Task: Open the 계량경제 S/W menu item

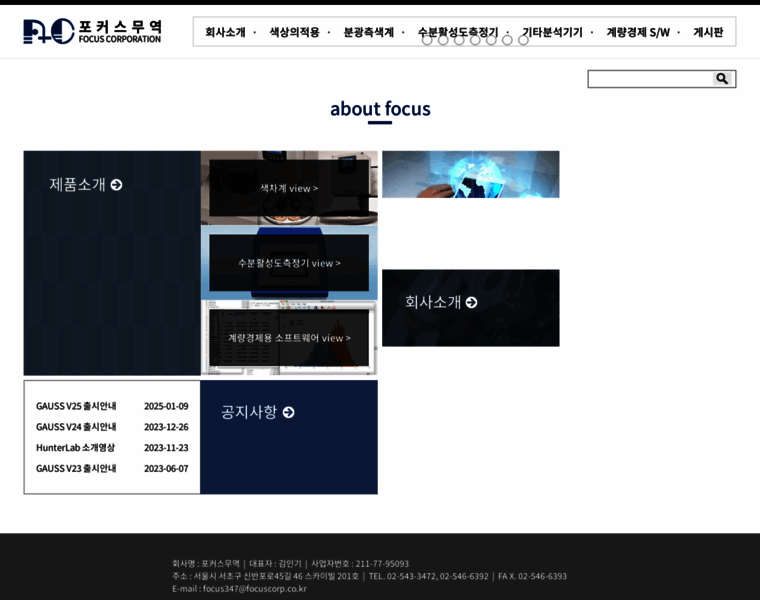Action: tap(638, 32)
